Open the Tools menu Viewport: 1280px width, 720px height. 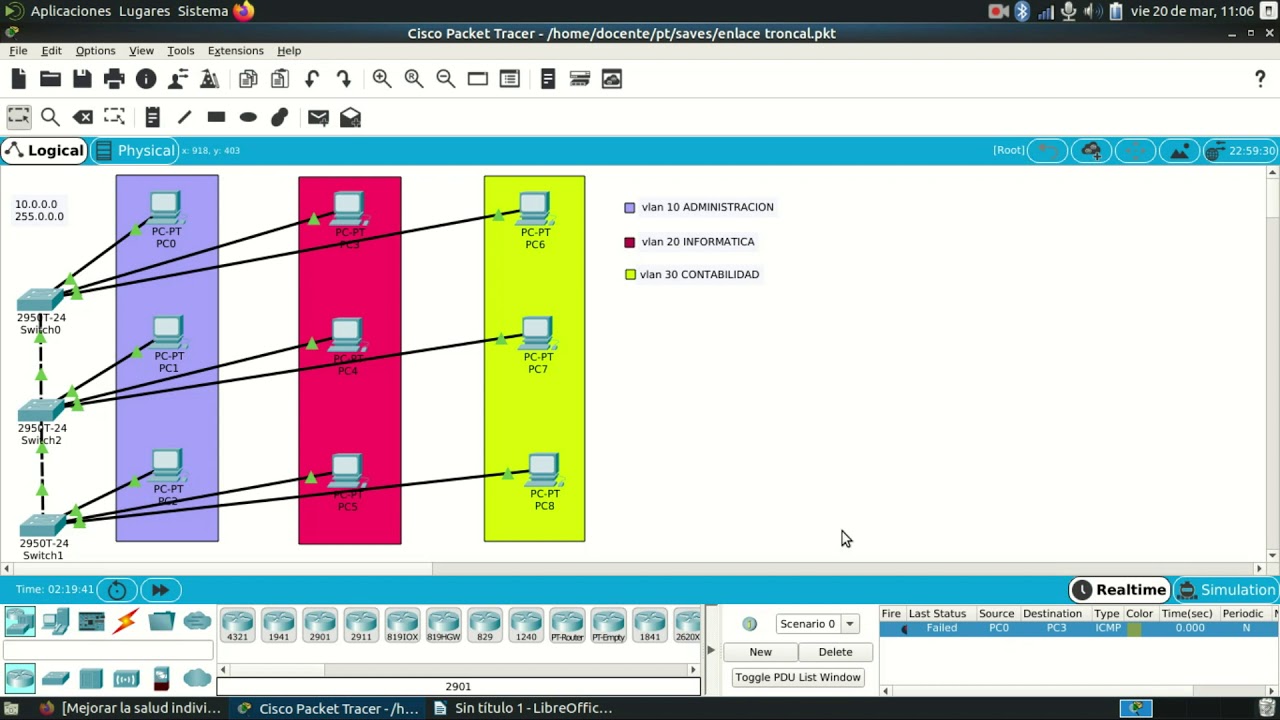coord(180,50)
